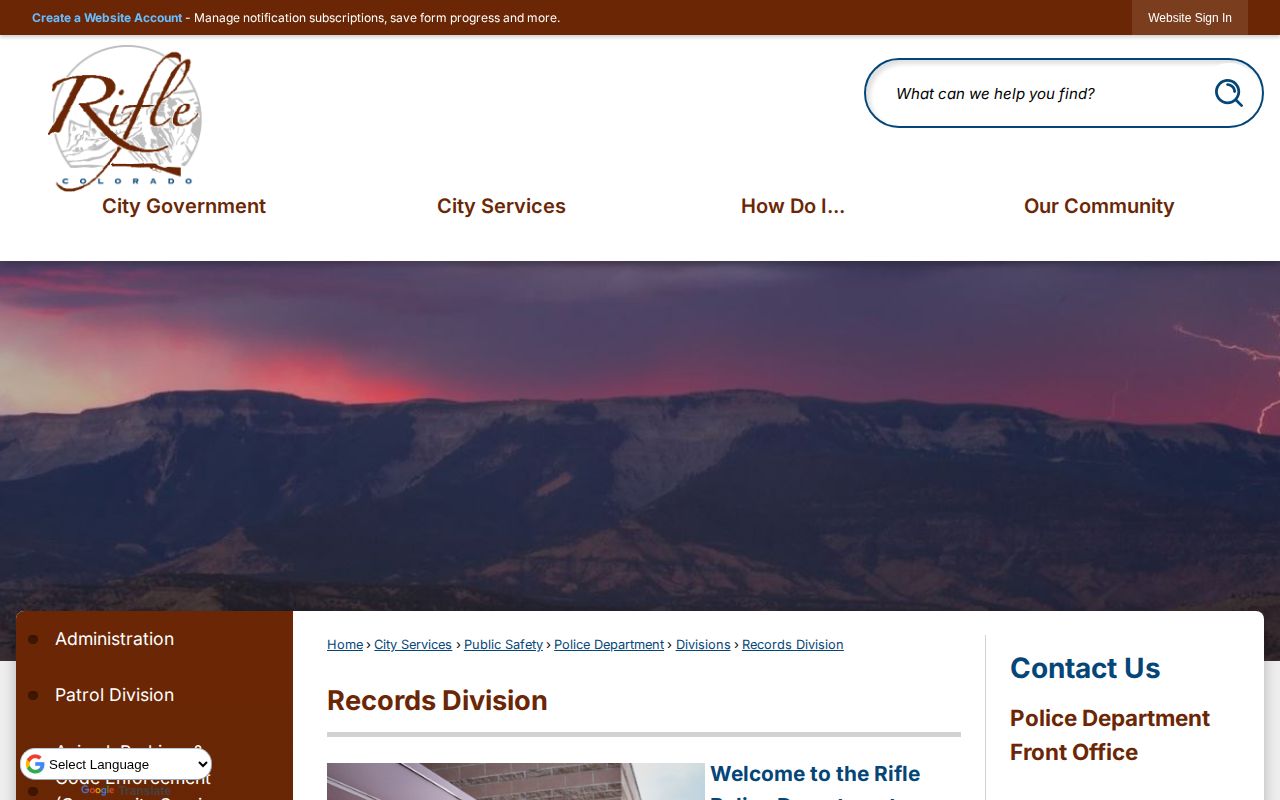Open Administration in the side menu
This screenshot has width=1280, height=800.
(114, 639)
